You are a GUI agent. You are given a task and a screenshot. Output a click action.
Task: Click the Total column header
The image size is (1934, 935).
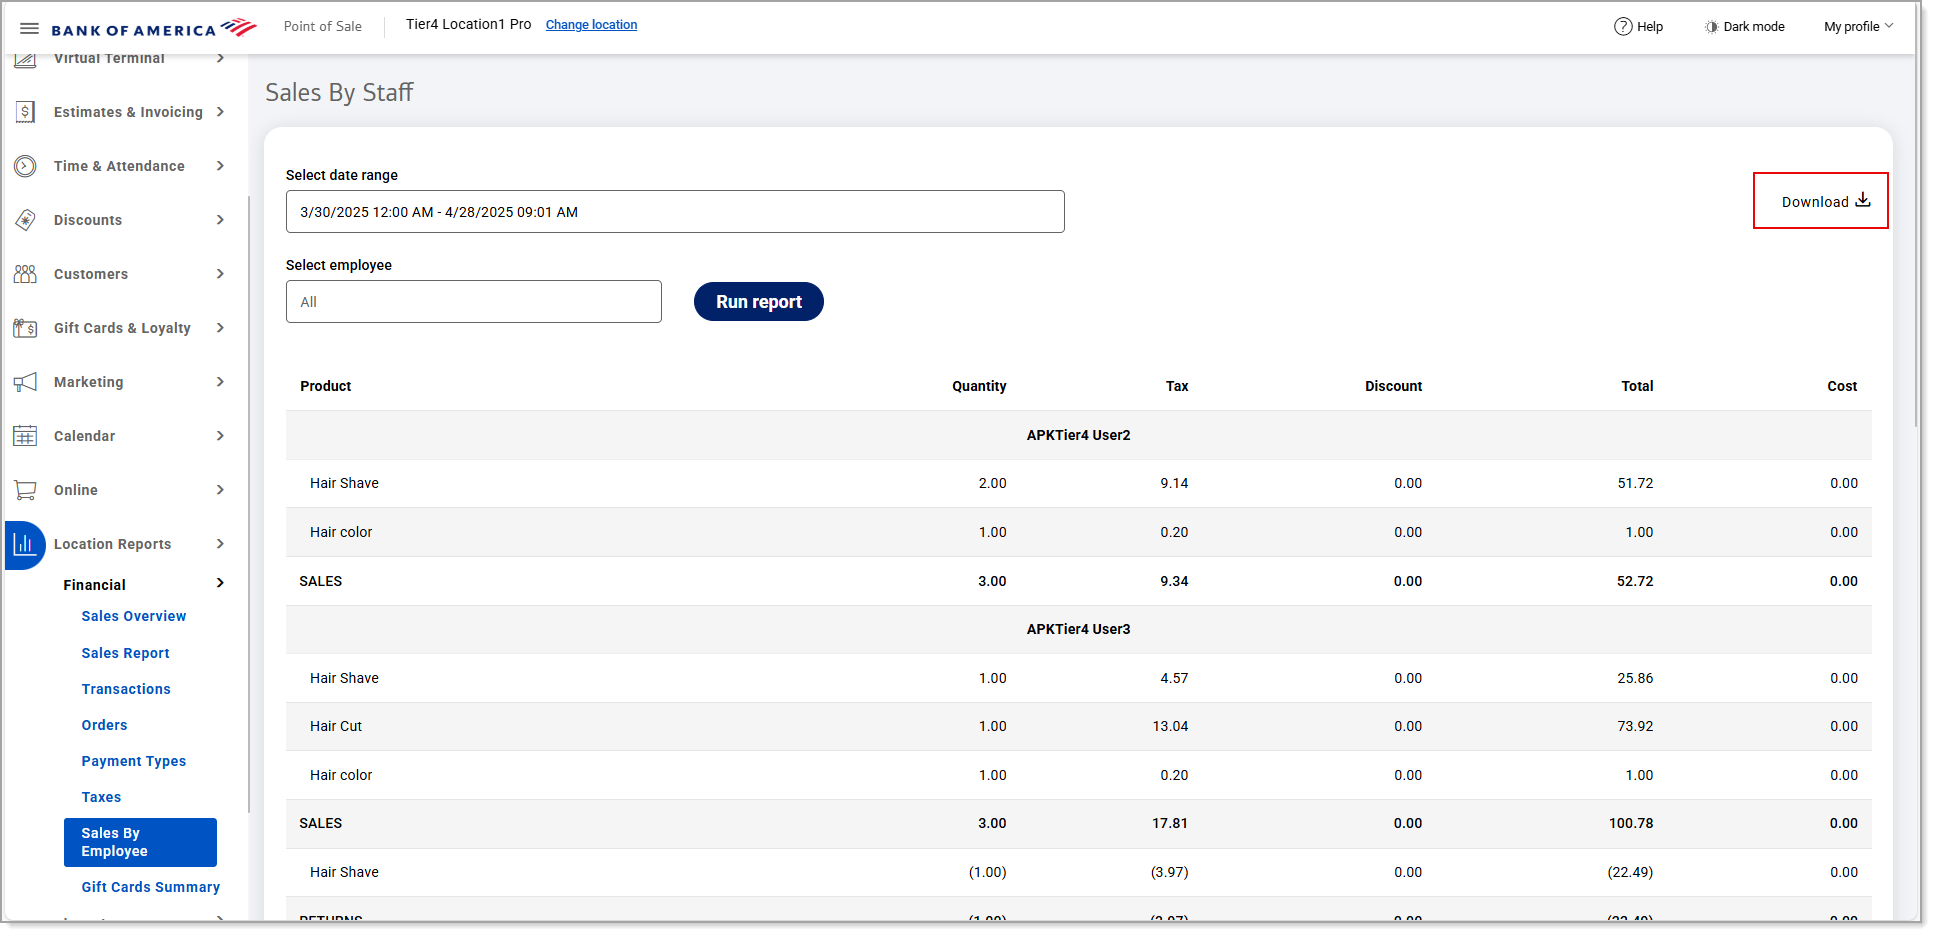click(x=1637, y=386)
